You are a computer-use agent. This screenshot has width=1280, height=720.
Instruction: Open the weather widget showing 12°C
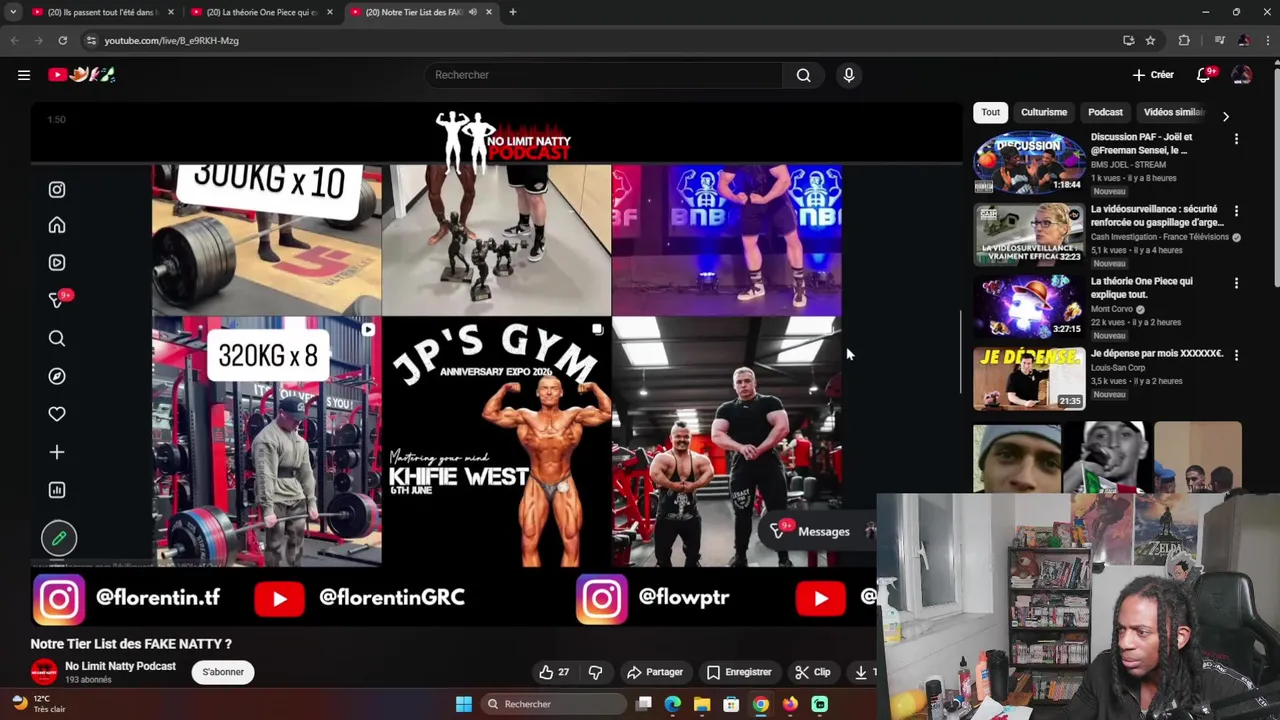pos(36,704)
